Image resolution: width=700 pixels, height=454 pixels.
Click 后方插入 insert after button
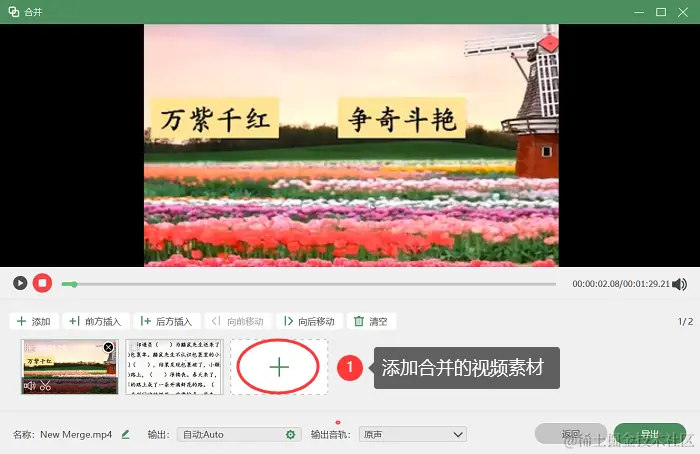[167, 321]
